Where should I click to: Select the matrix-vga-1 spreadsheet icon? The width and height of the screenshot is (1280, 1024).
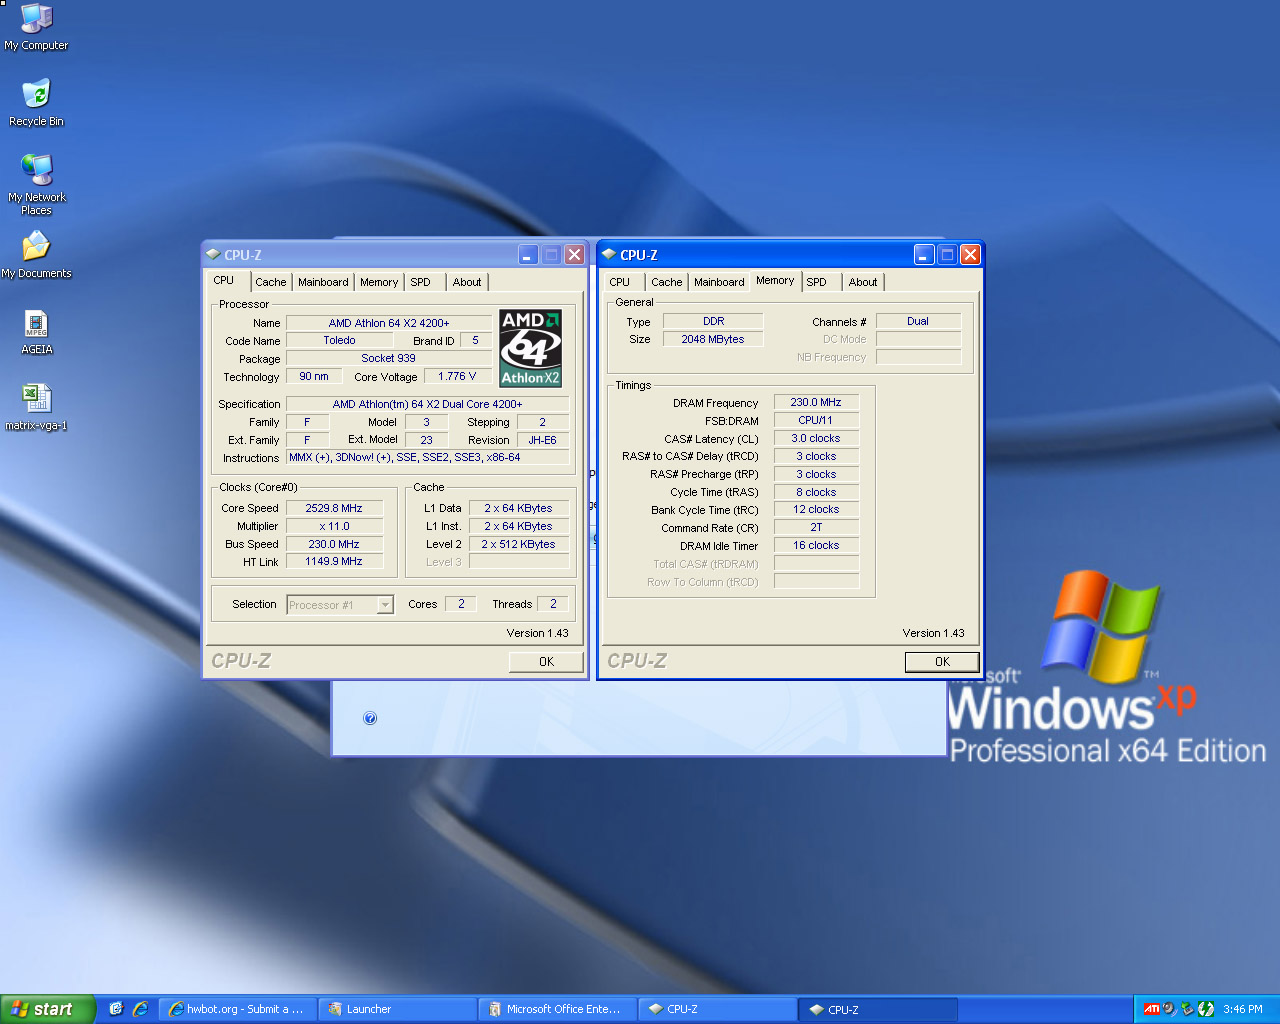36,407
